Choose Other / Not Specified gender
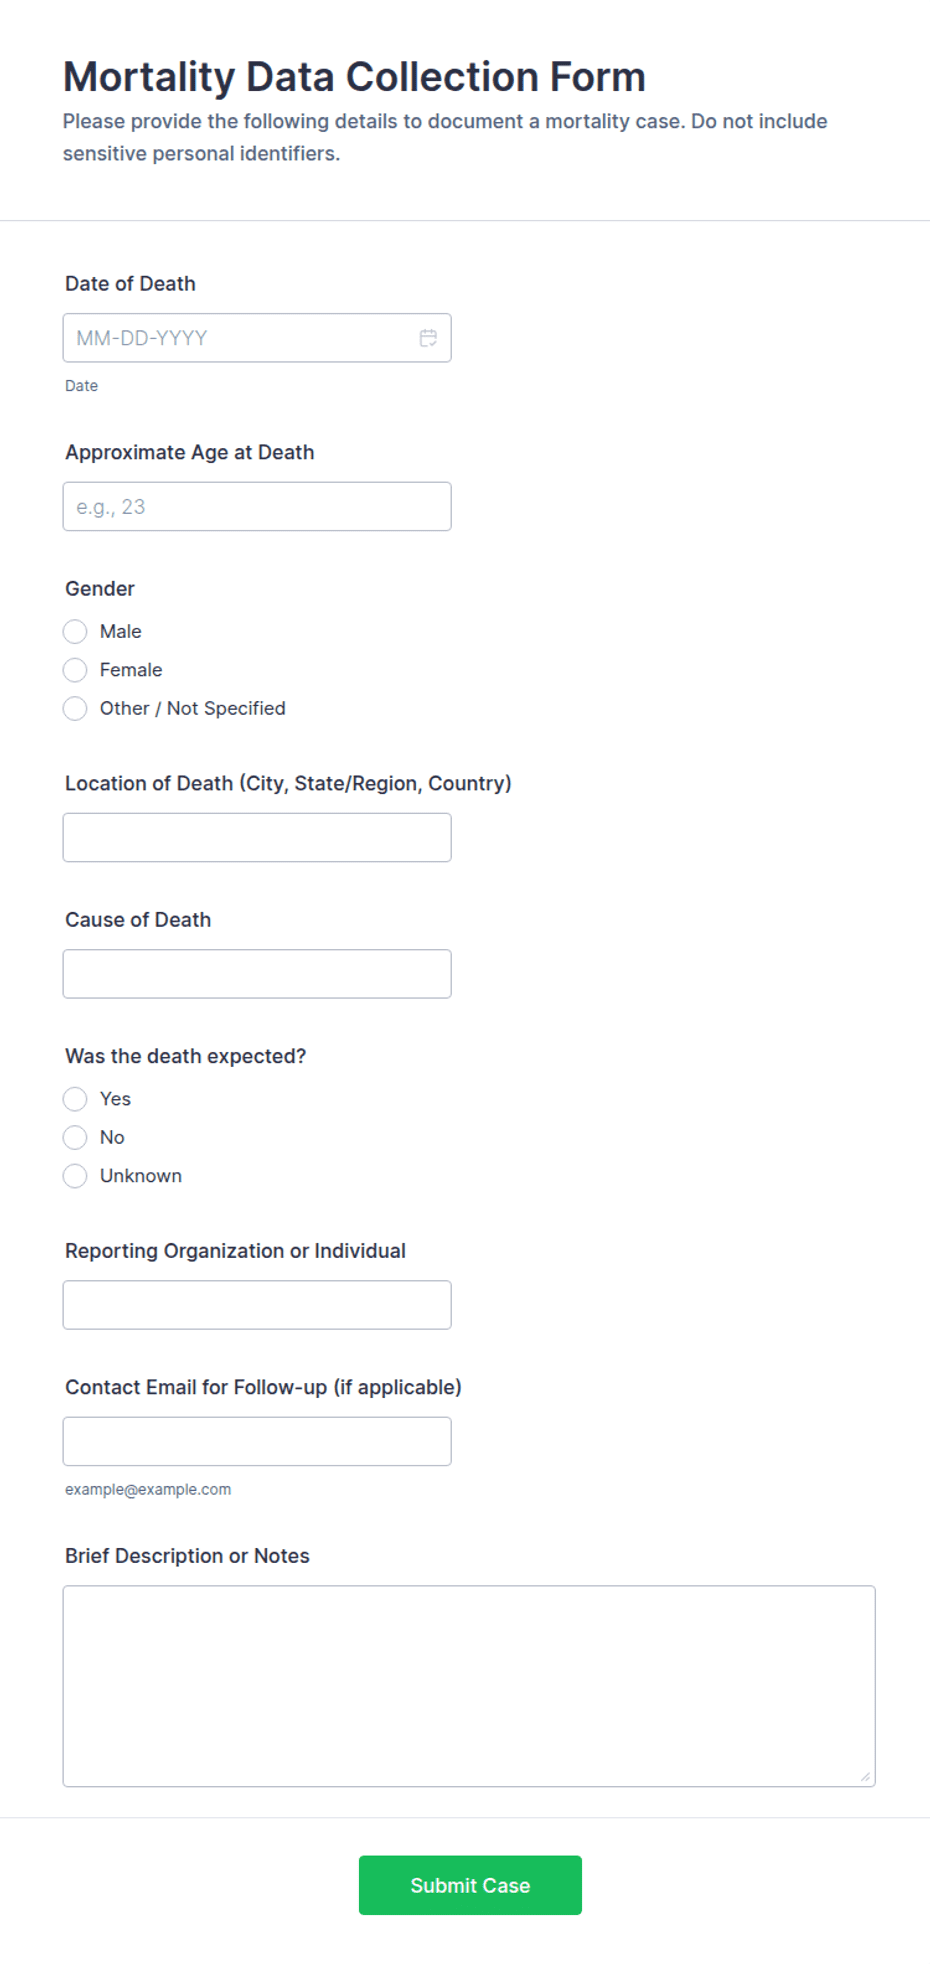 [x=75, y=709]
